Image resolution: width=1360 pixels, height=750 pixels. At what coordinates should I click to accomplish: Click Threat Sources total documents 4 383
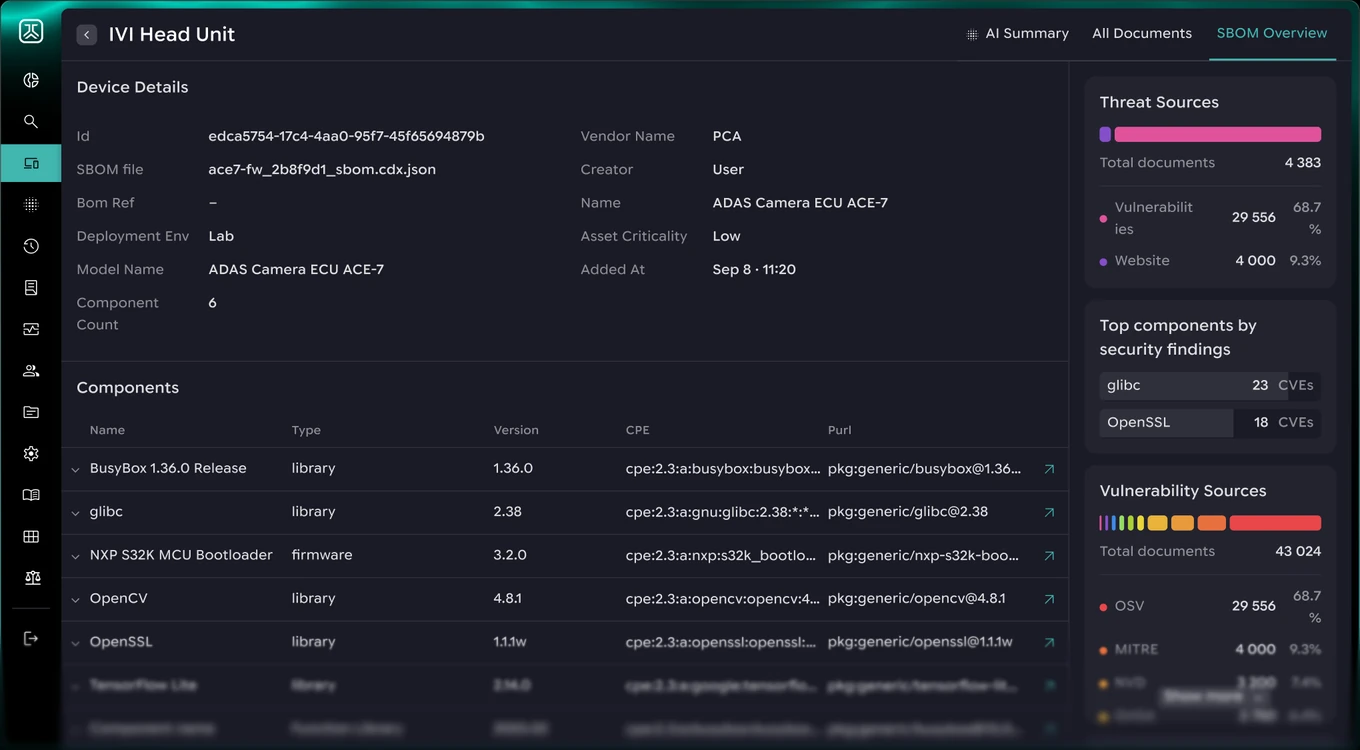(x=1303, y=163)
